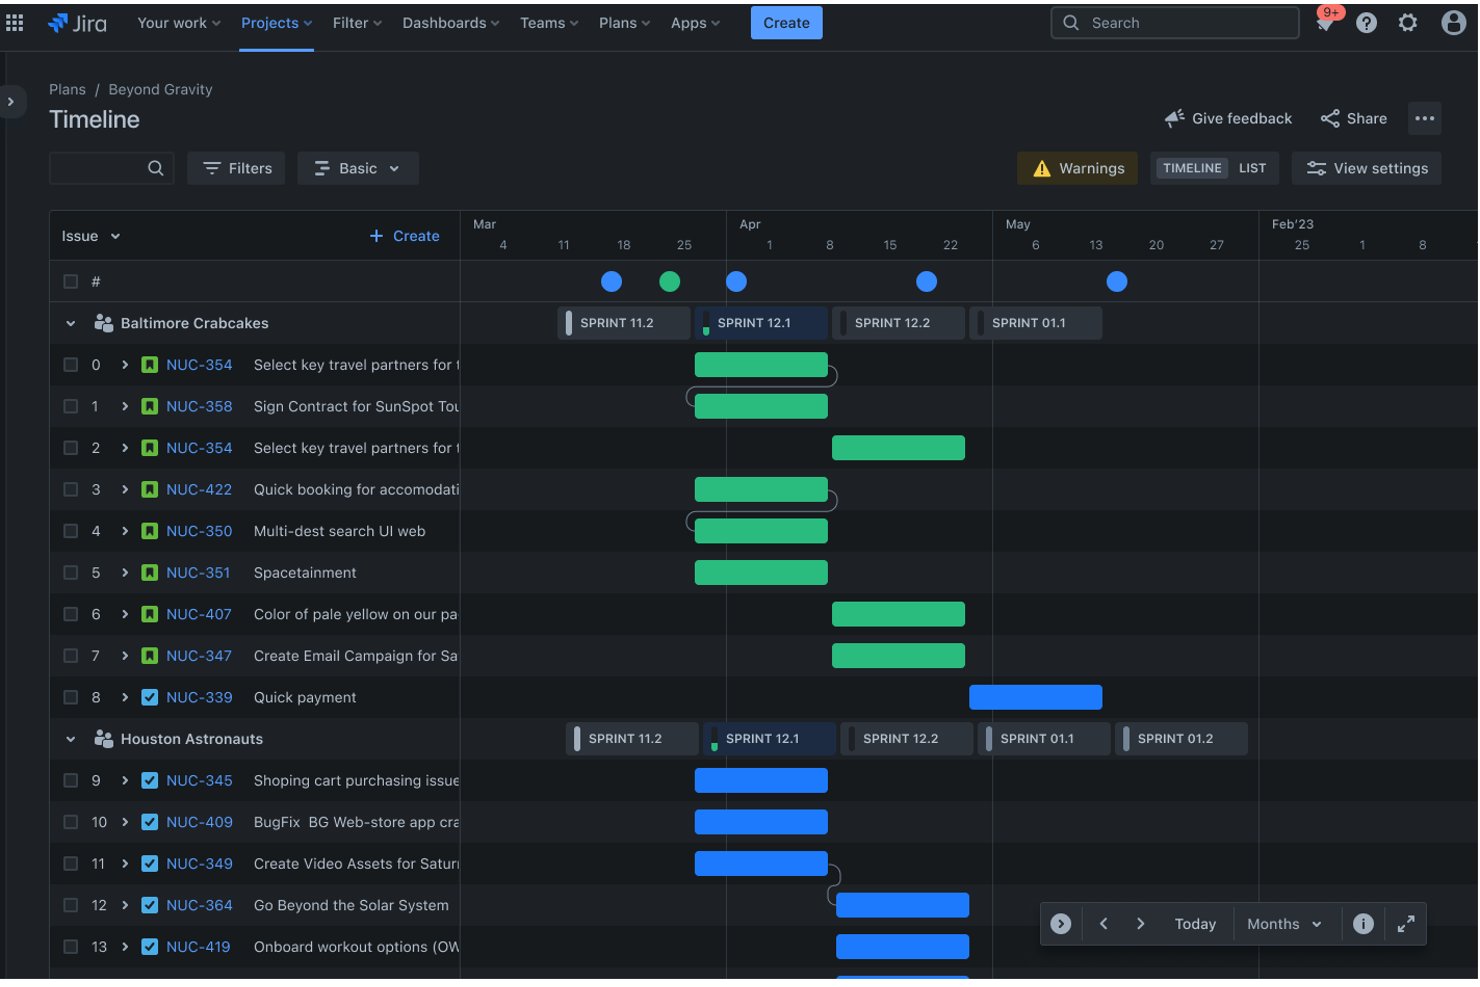Expand issue NUC-419 children

tap(125, 947)
